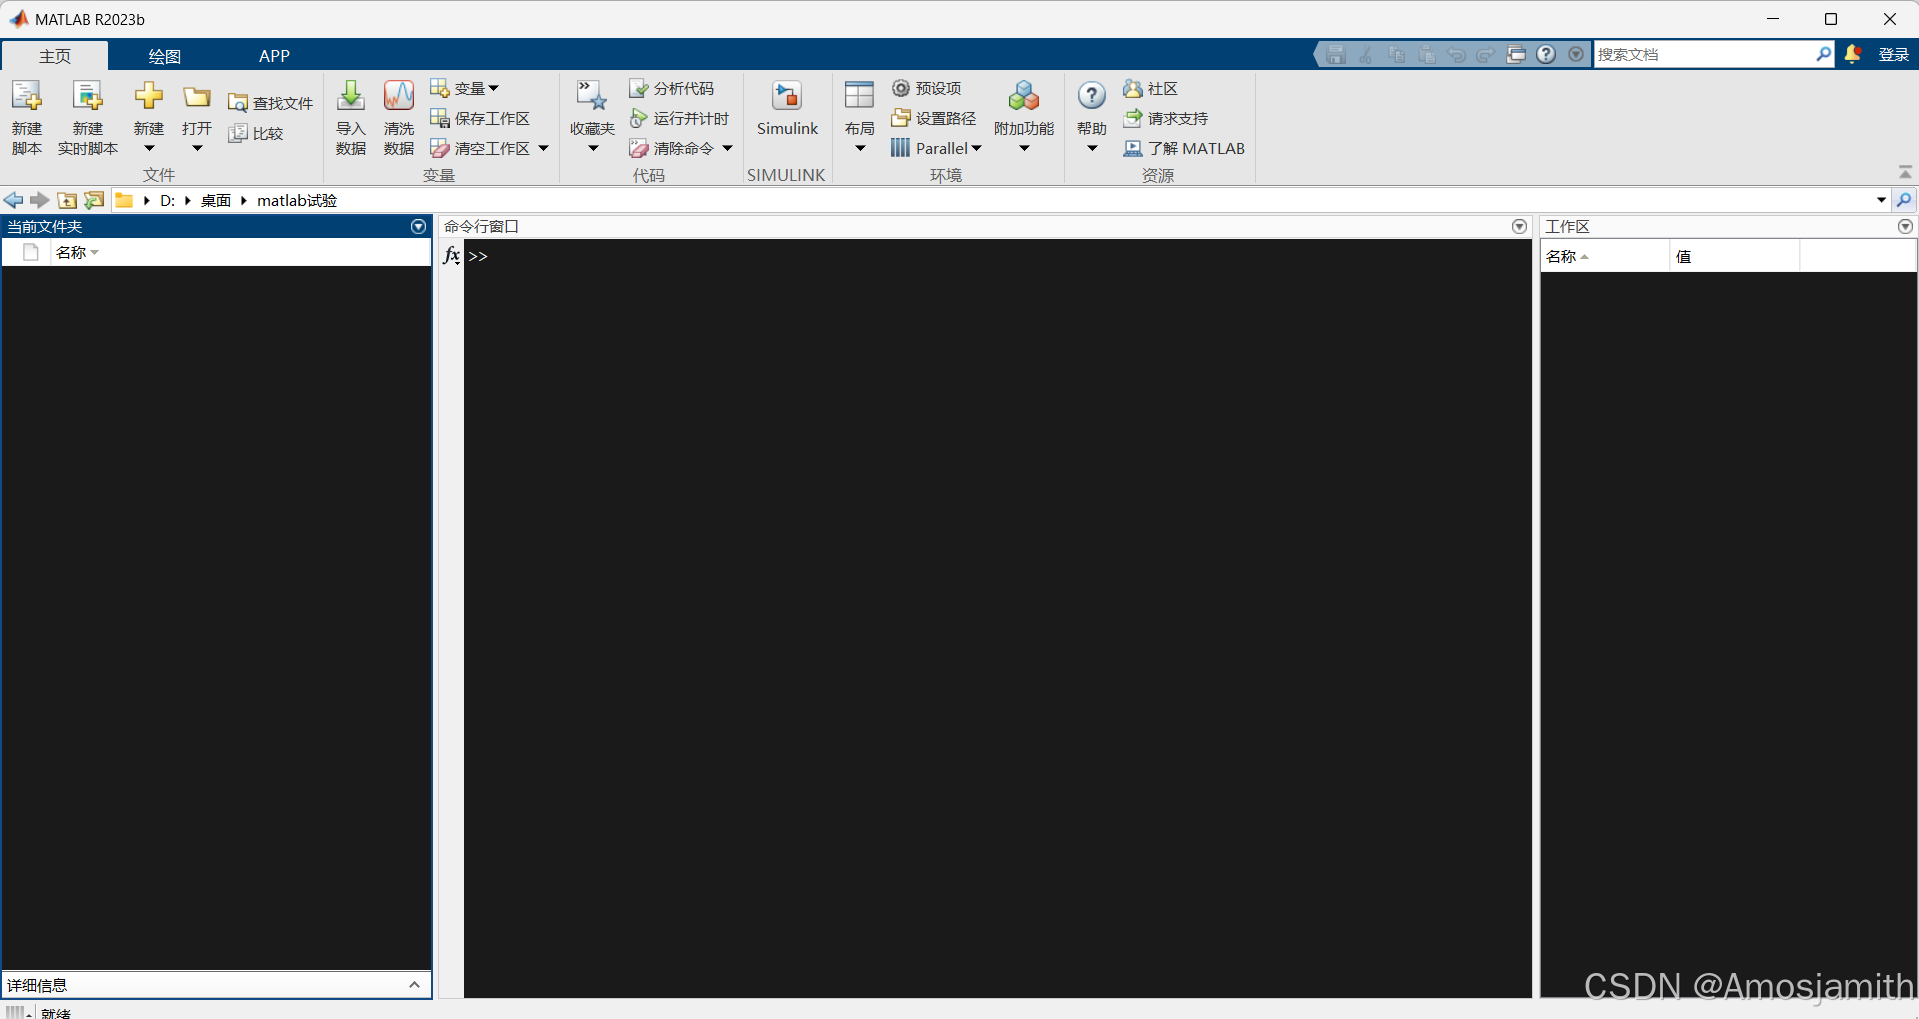Click the switch windows icon in quick access bar
Viewport: 1919px width, 1019px height.
1516,54
